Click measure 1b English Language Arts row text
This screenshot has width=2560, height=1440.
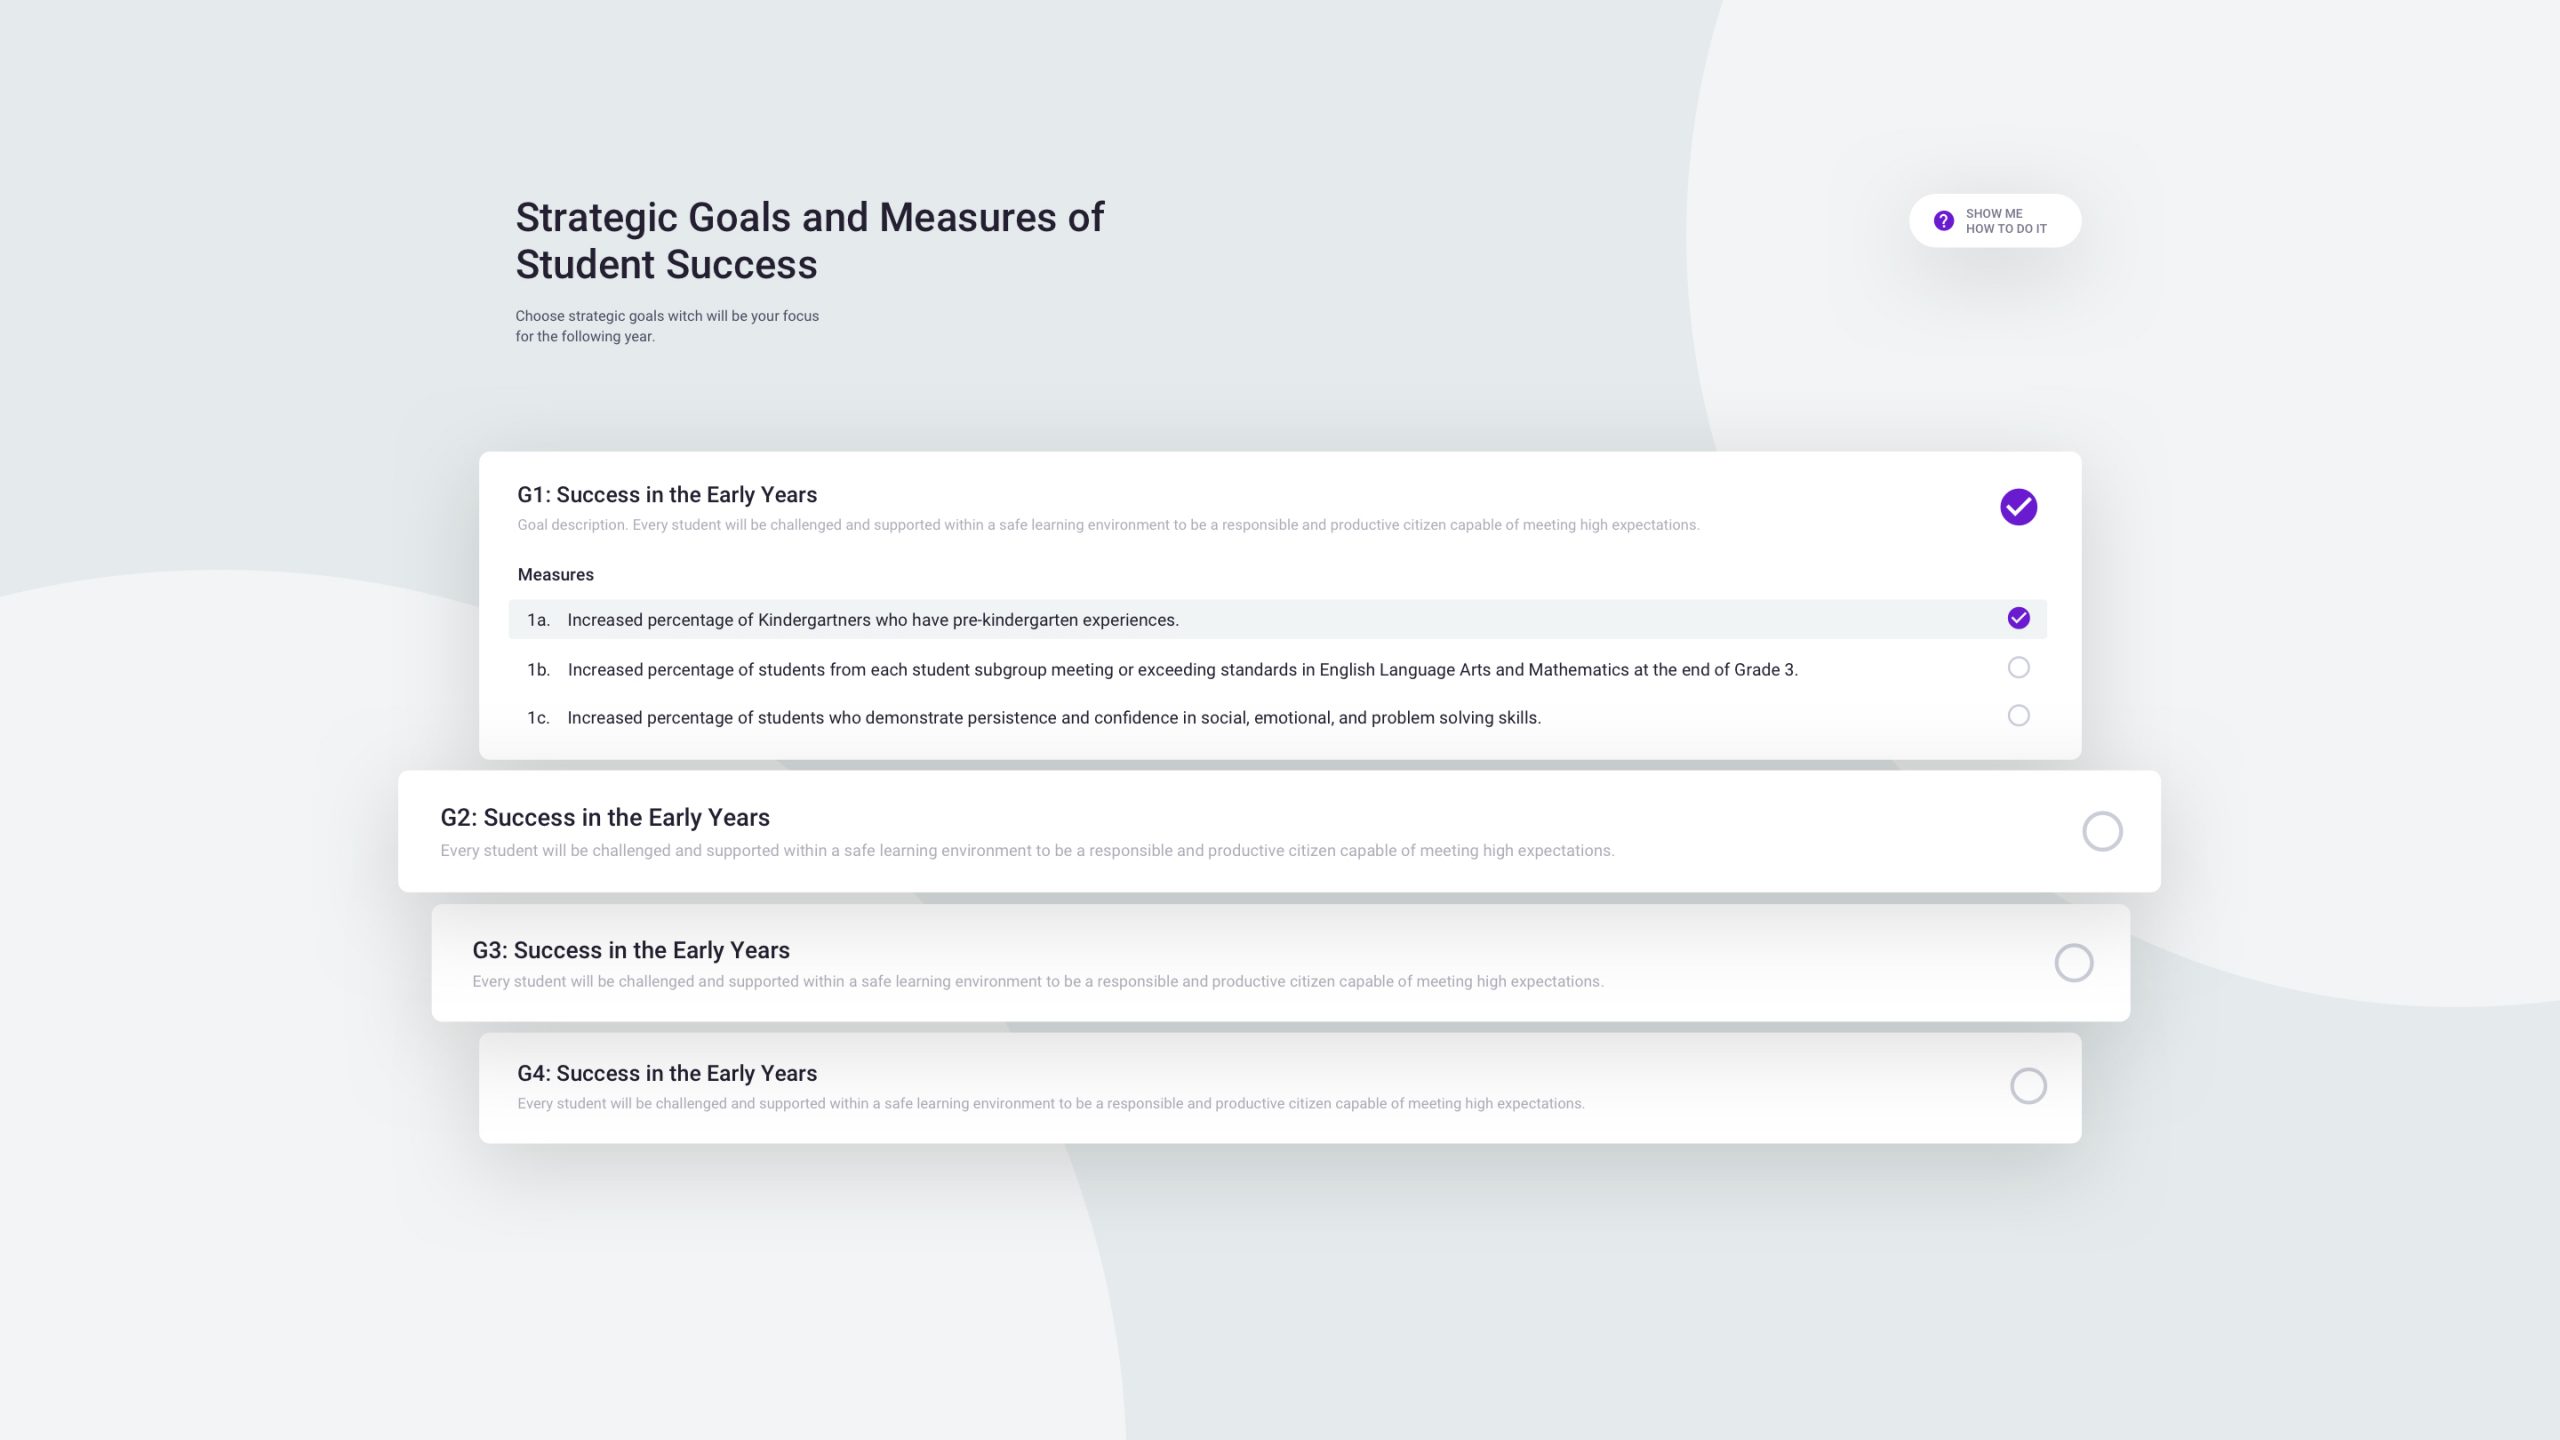click(x=1182, y=670)
